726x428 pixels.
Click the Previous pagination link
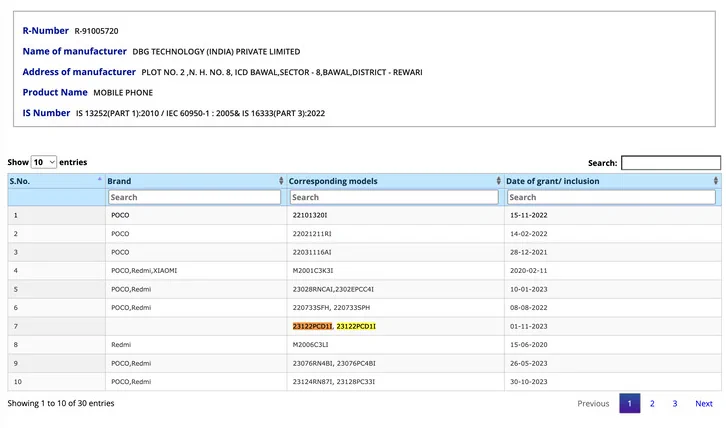pos(593,403)
